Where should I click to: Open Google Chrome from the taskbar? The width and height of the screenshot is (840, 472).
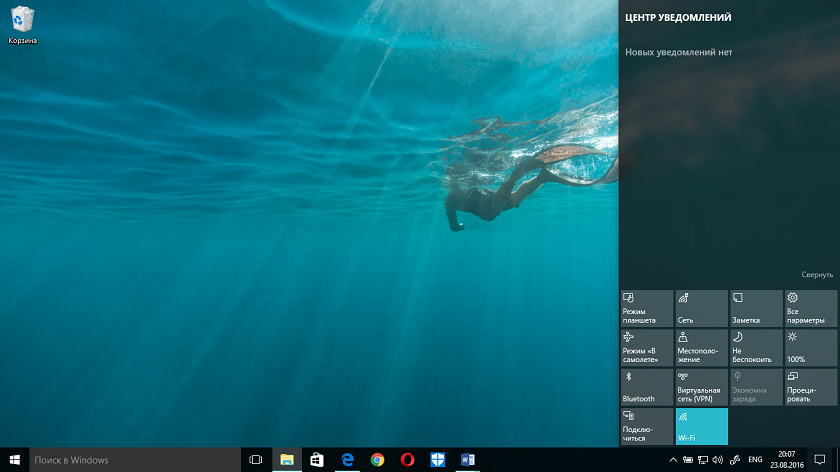pos(377,459)
